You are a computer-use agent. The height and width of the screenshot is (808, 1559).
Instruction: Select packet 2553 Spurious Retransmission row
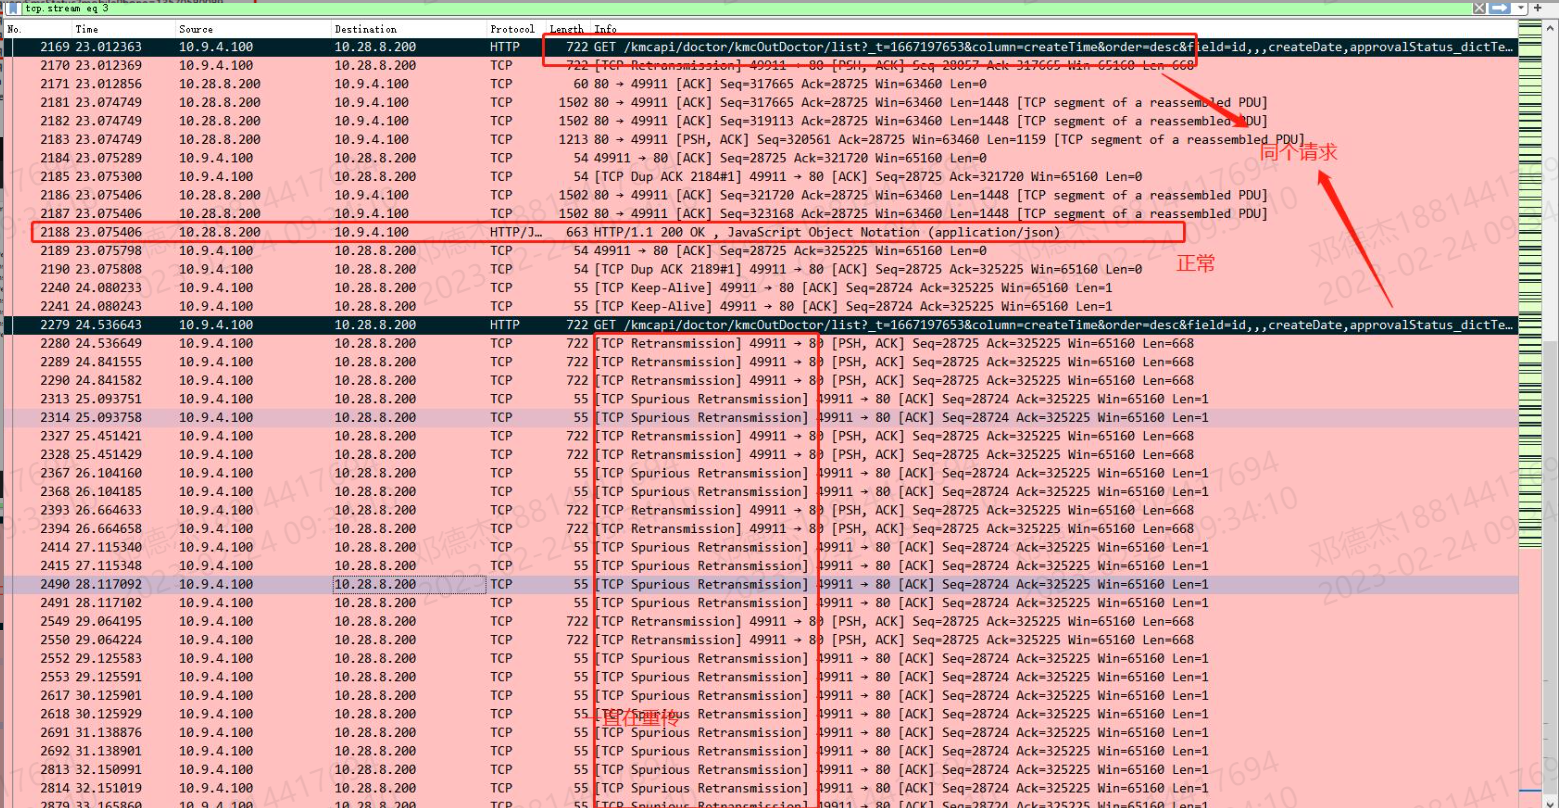pos(760,676)
